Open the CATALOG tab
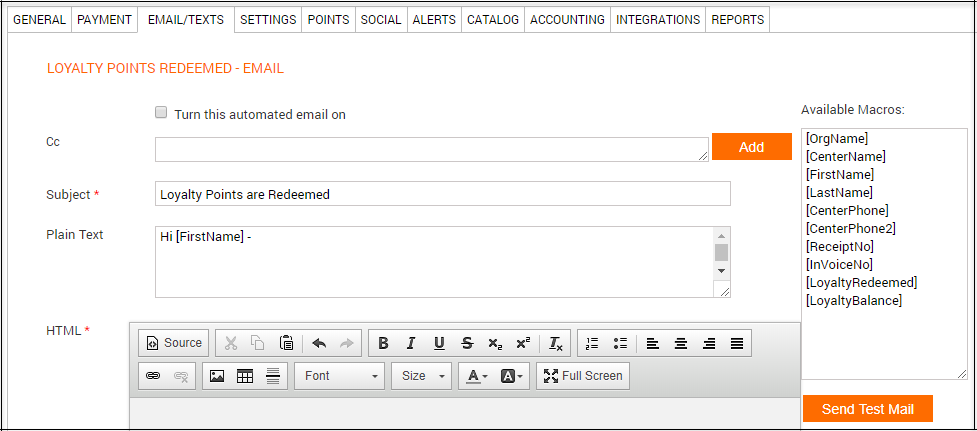The width and height of the screenshot is (977, 431). tap(493, 19)
